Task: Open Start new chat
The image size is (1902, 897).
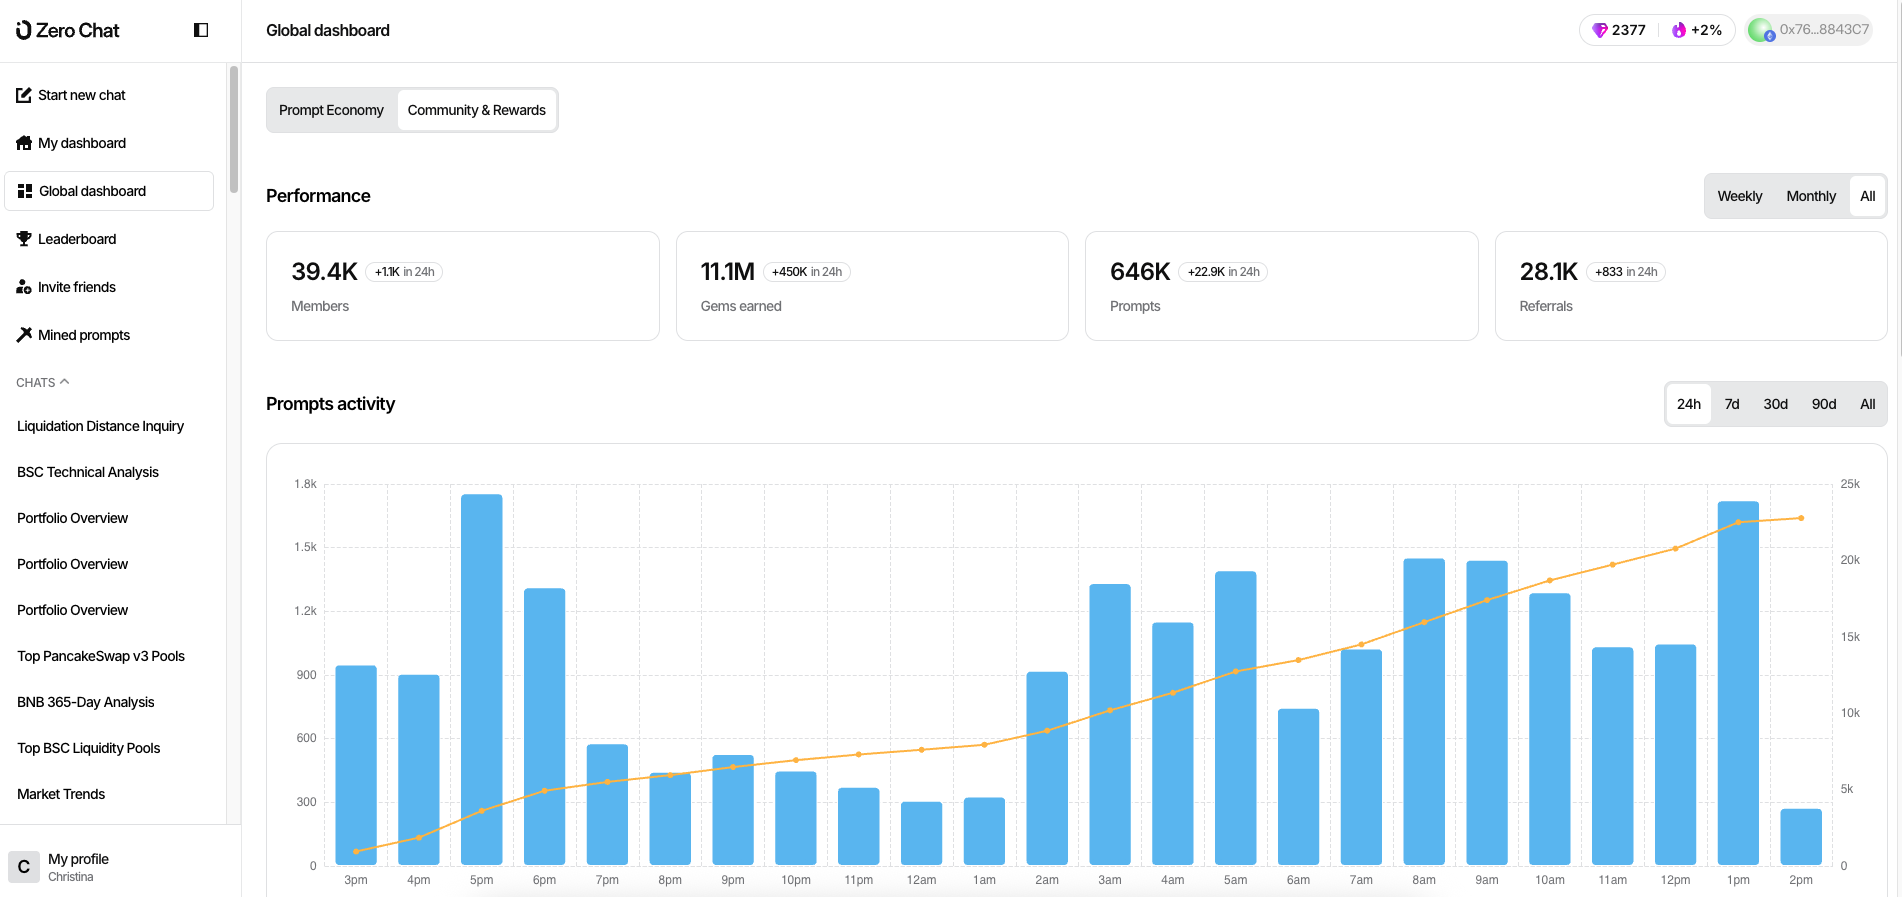Action: point(109,95)
